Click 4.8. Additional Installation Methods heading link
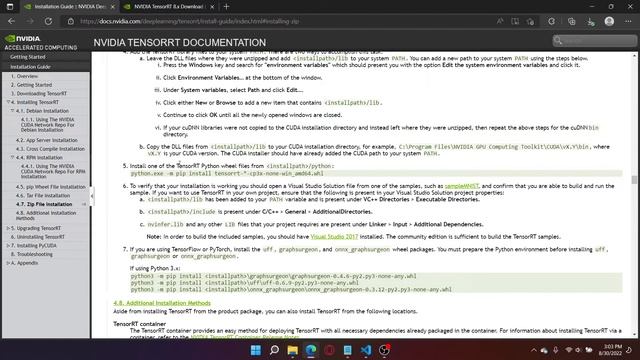640x360 pixels. tap(162, 303)
